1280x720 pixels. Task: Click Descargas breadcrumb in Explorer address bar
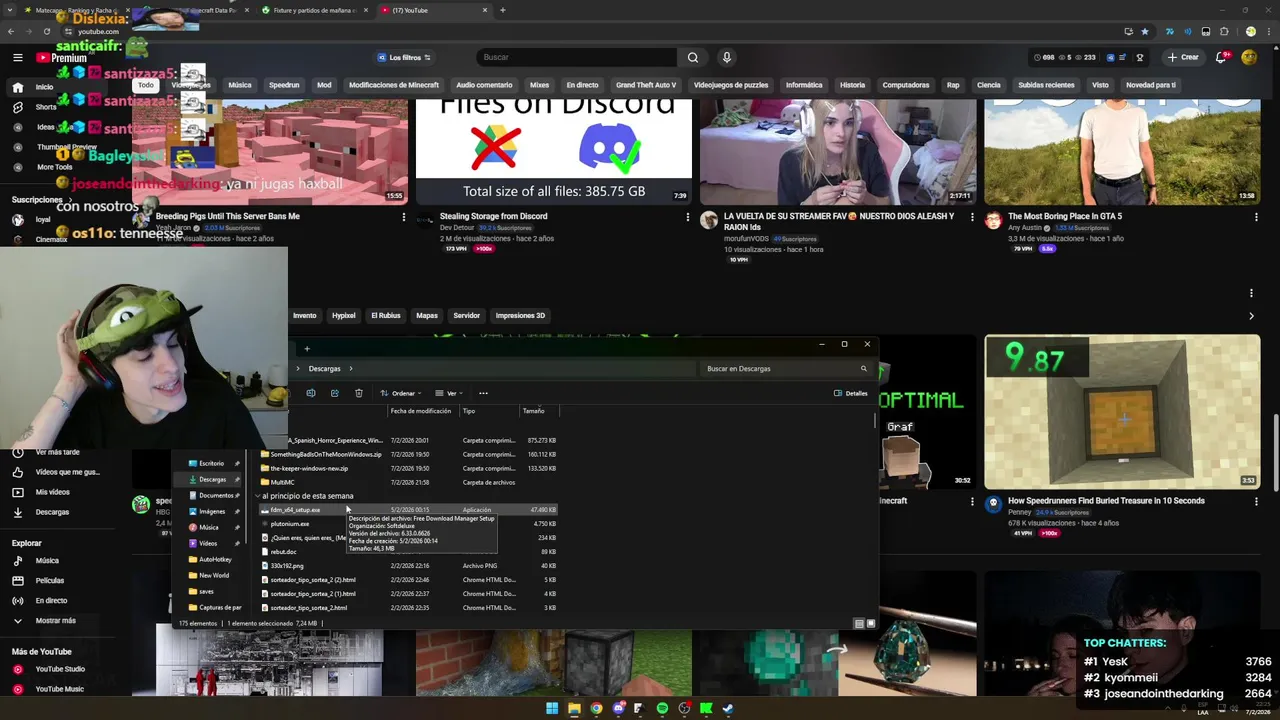[325, 369]
